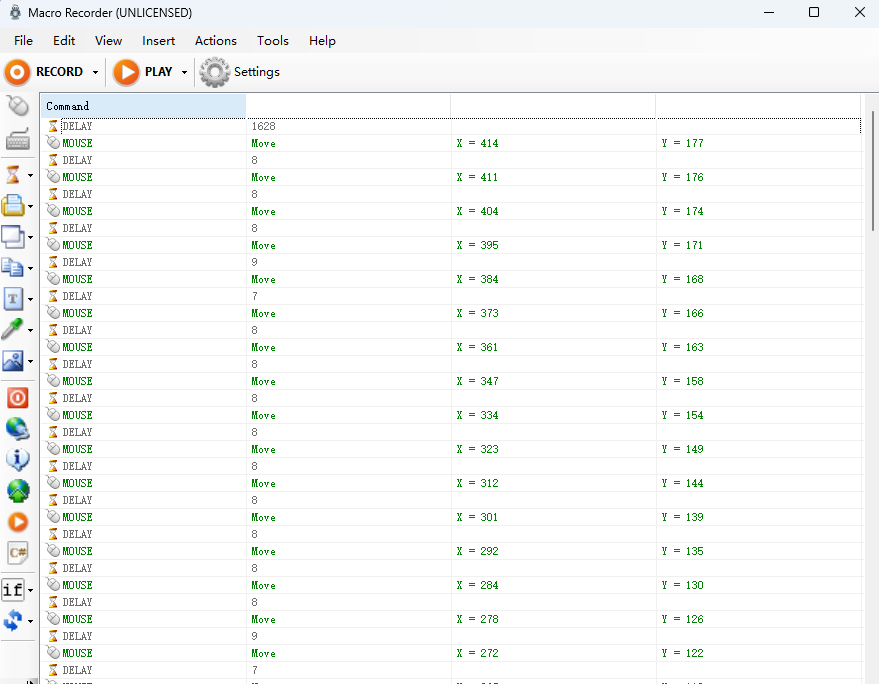The height and width of the screenshot is (684, 879).
Task: Click the keyboard action icon in sidebar
Action: point(17,141)
